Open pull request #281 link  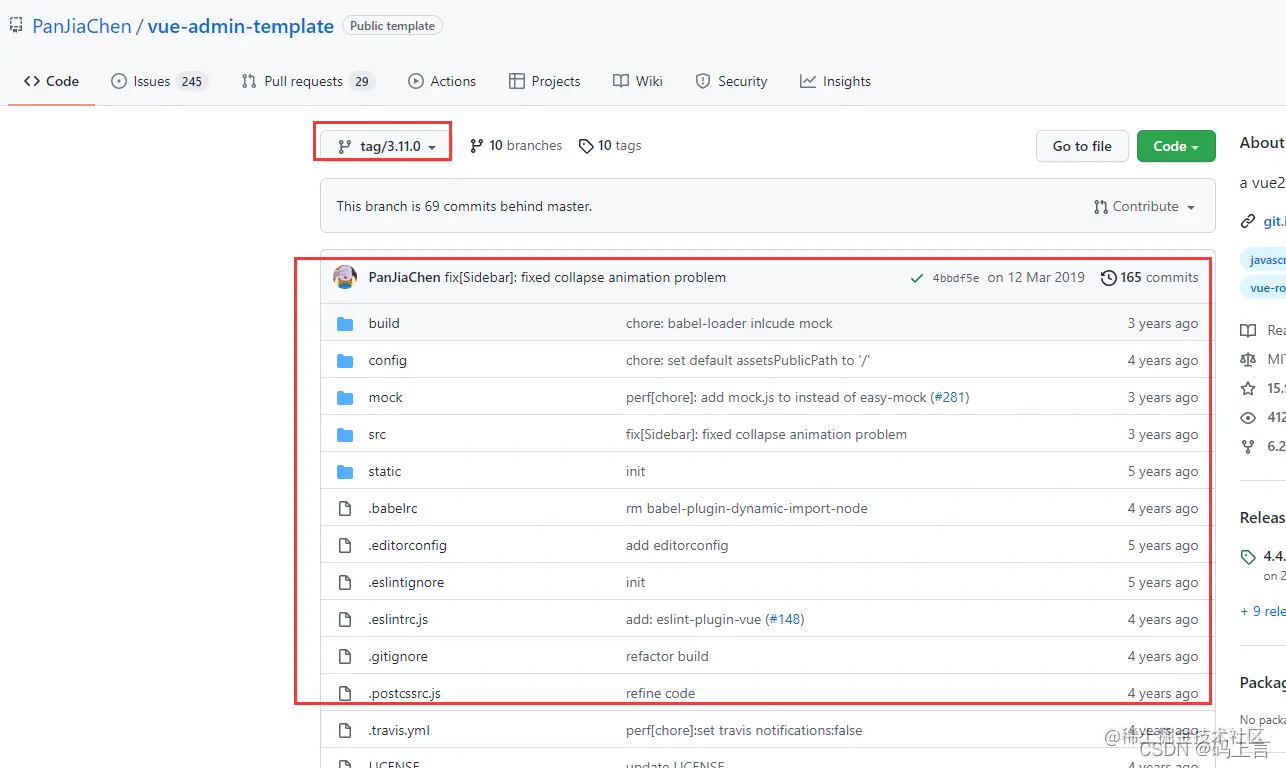click(x=948, y=397)
